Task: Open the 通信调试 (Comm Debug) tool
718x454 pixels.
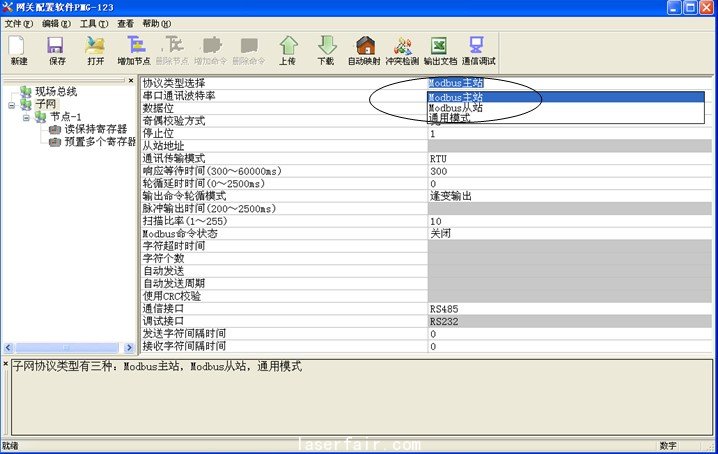Action: click(478, 48)
